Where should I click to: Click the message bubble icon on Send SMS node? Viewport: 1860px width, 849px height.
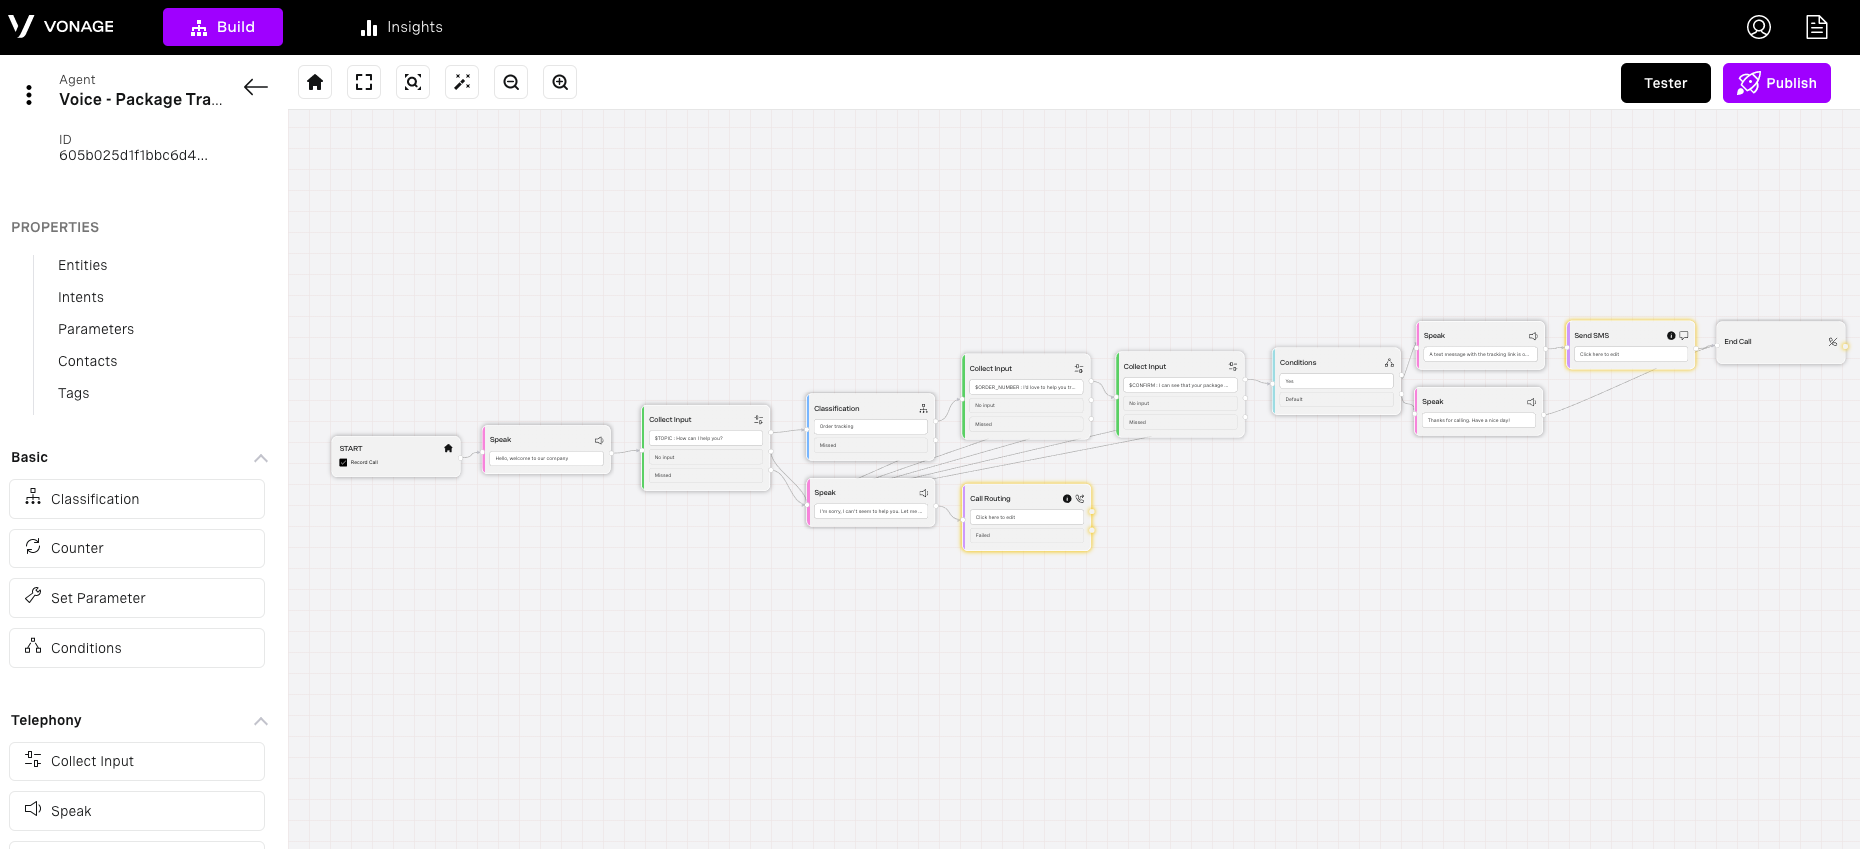1684,335
